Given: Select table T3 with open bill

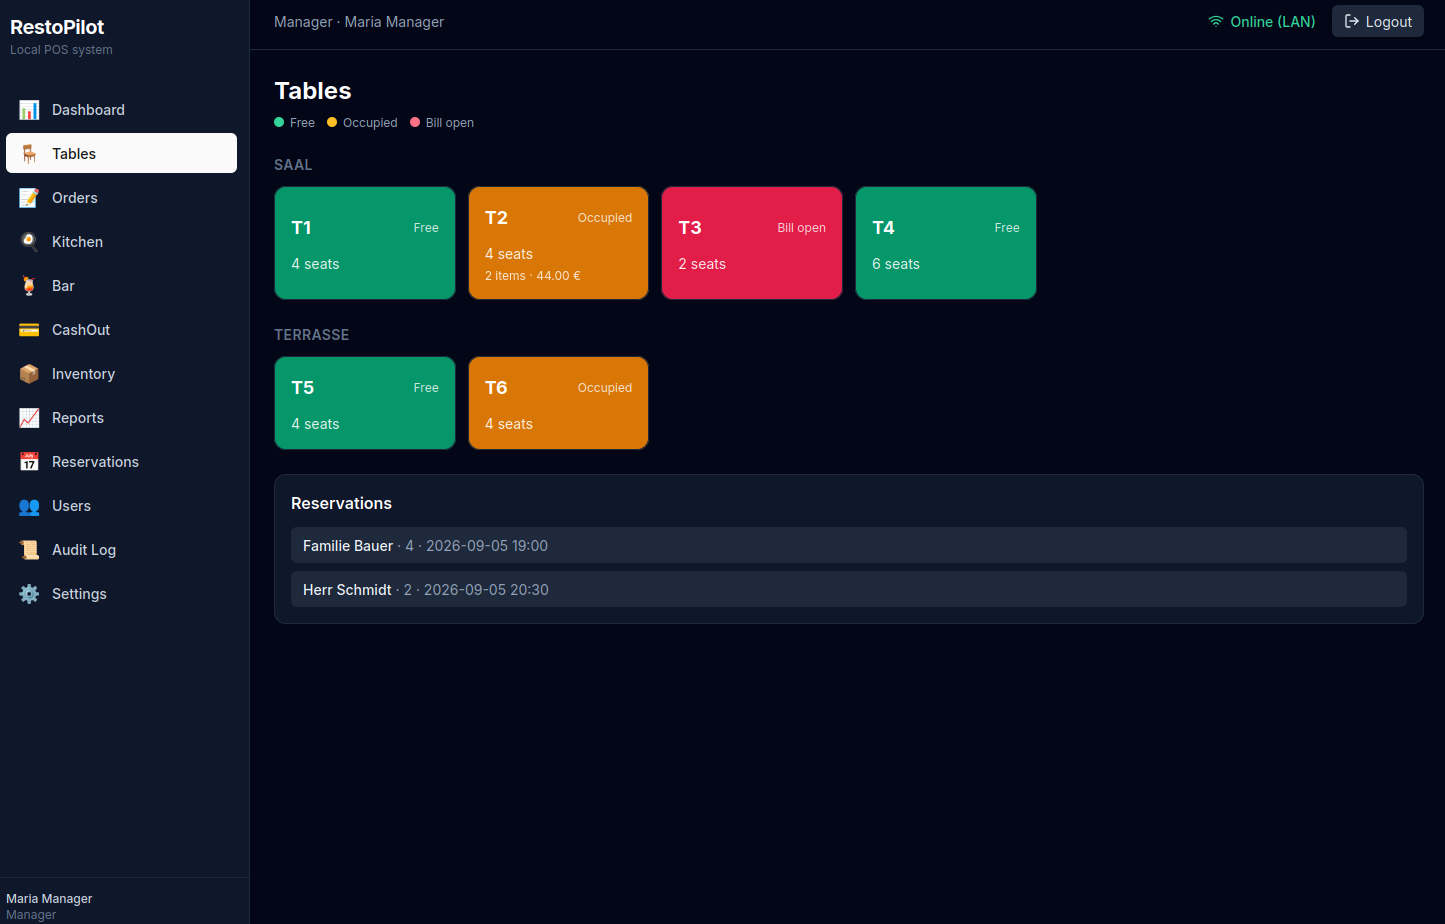Looking at the screenshot, I should tap(752, 243).
